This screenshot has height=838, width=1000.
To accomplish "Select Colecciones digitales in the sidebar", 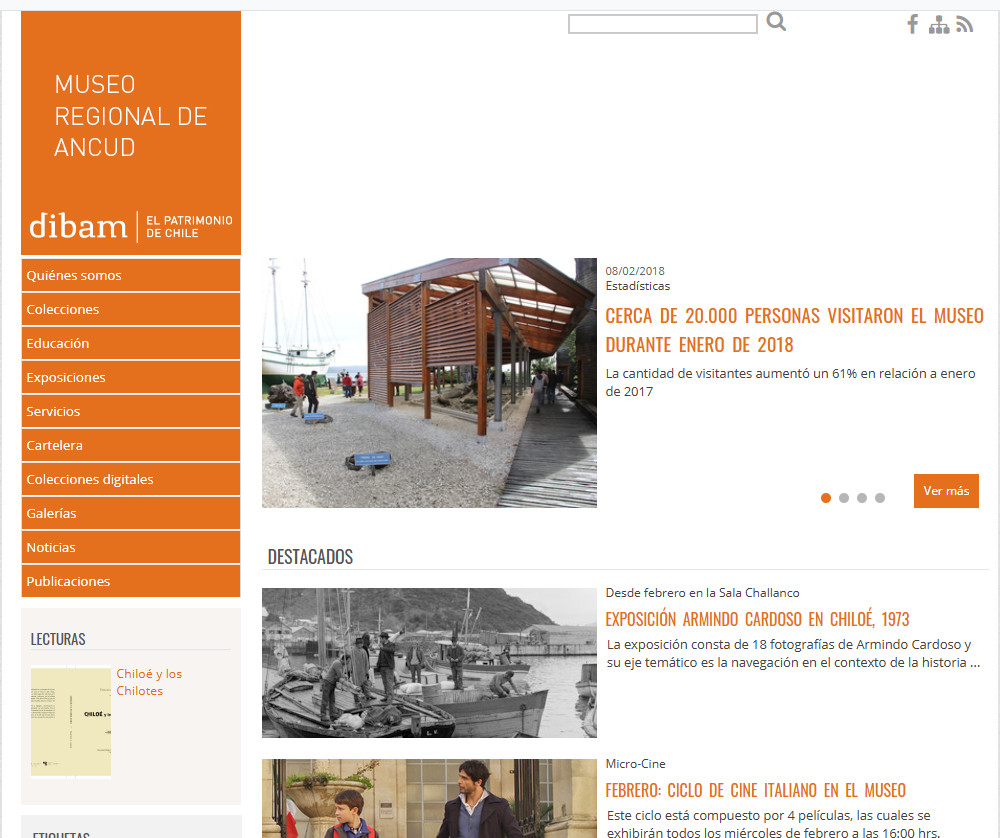I will 90,480.
